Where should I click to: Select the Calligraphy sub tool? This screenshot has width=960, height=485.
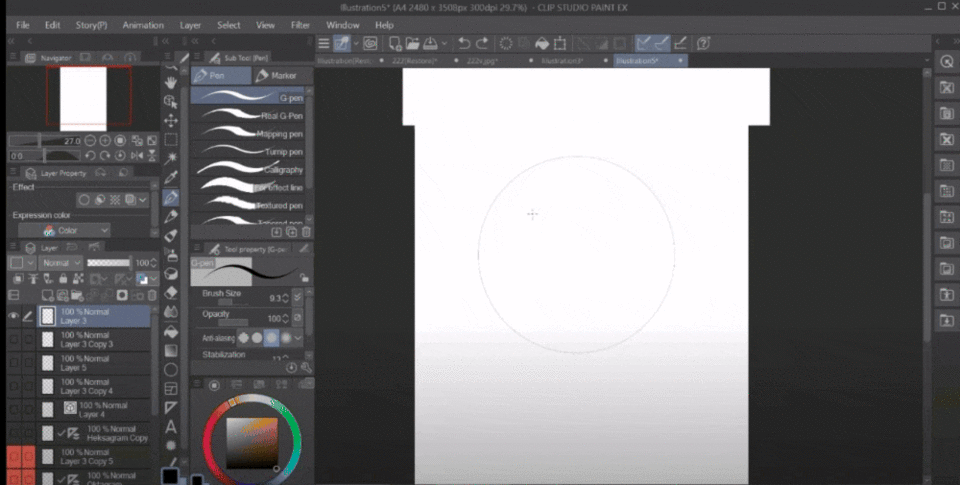coord(248,170)
